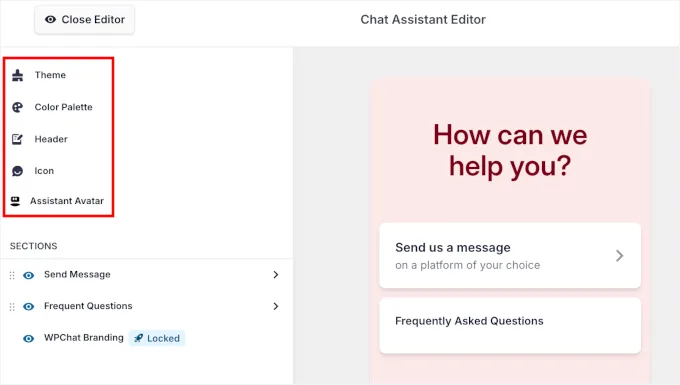Expand Frequent Questions section chevron

click(x=276, y=306)
